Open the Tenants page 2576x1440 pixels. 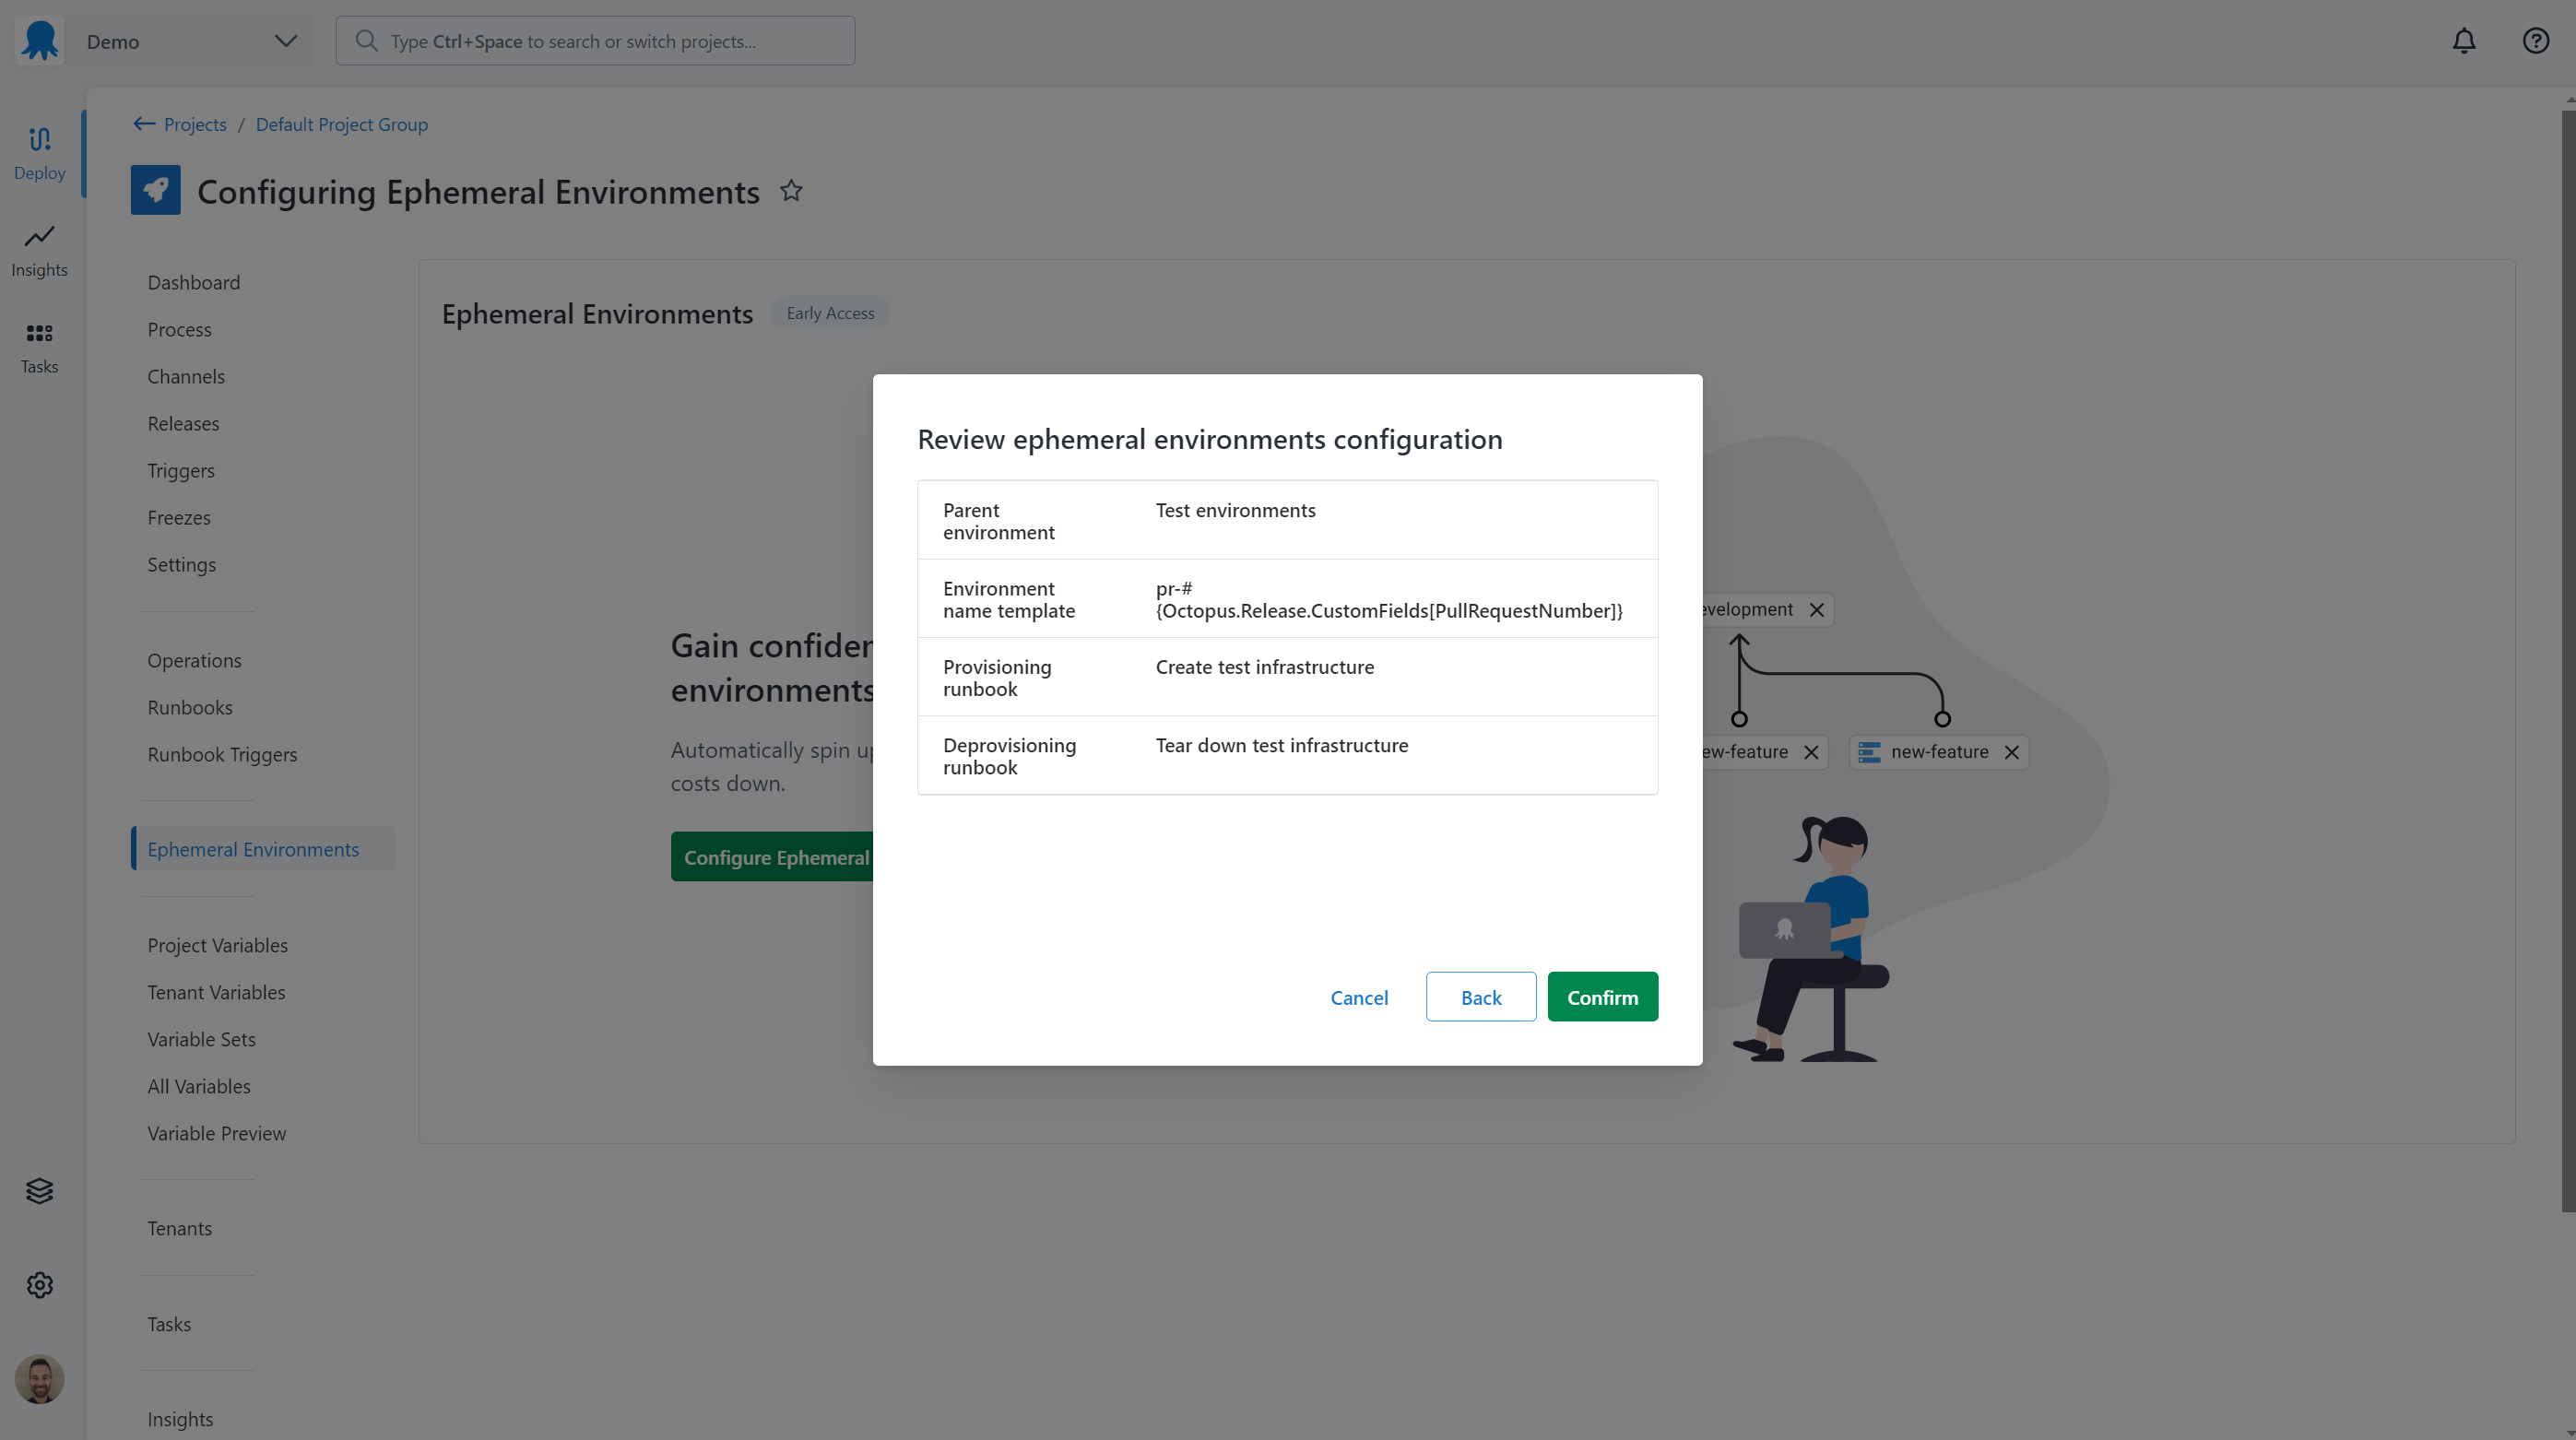[x=180, y=1228]
